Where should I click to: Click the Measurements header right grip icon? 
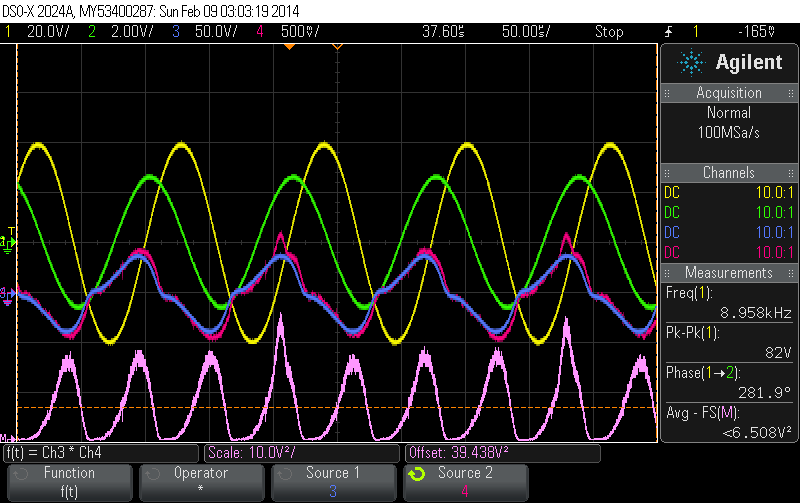click(x=791, y=273)
